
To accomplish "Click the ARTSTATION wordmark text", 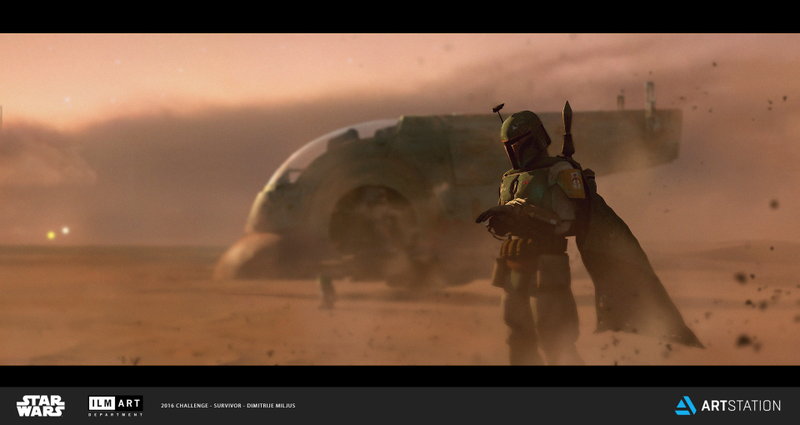I will coord(741,406).
